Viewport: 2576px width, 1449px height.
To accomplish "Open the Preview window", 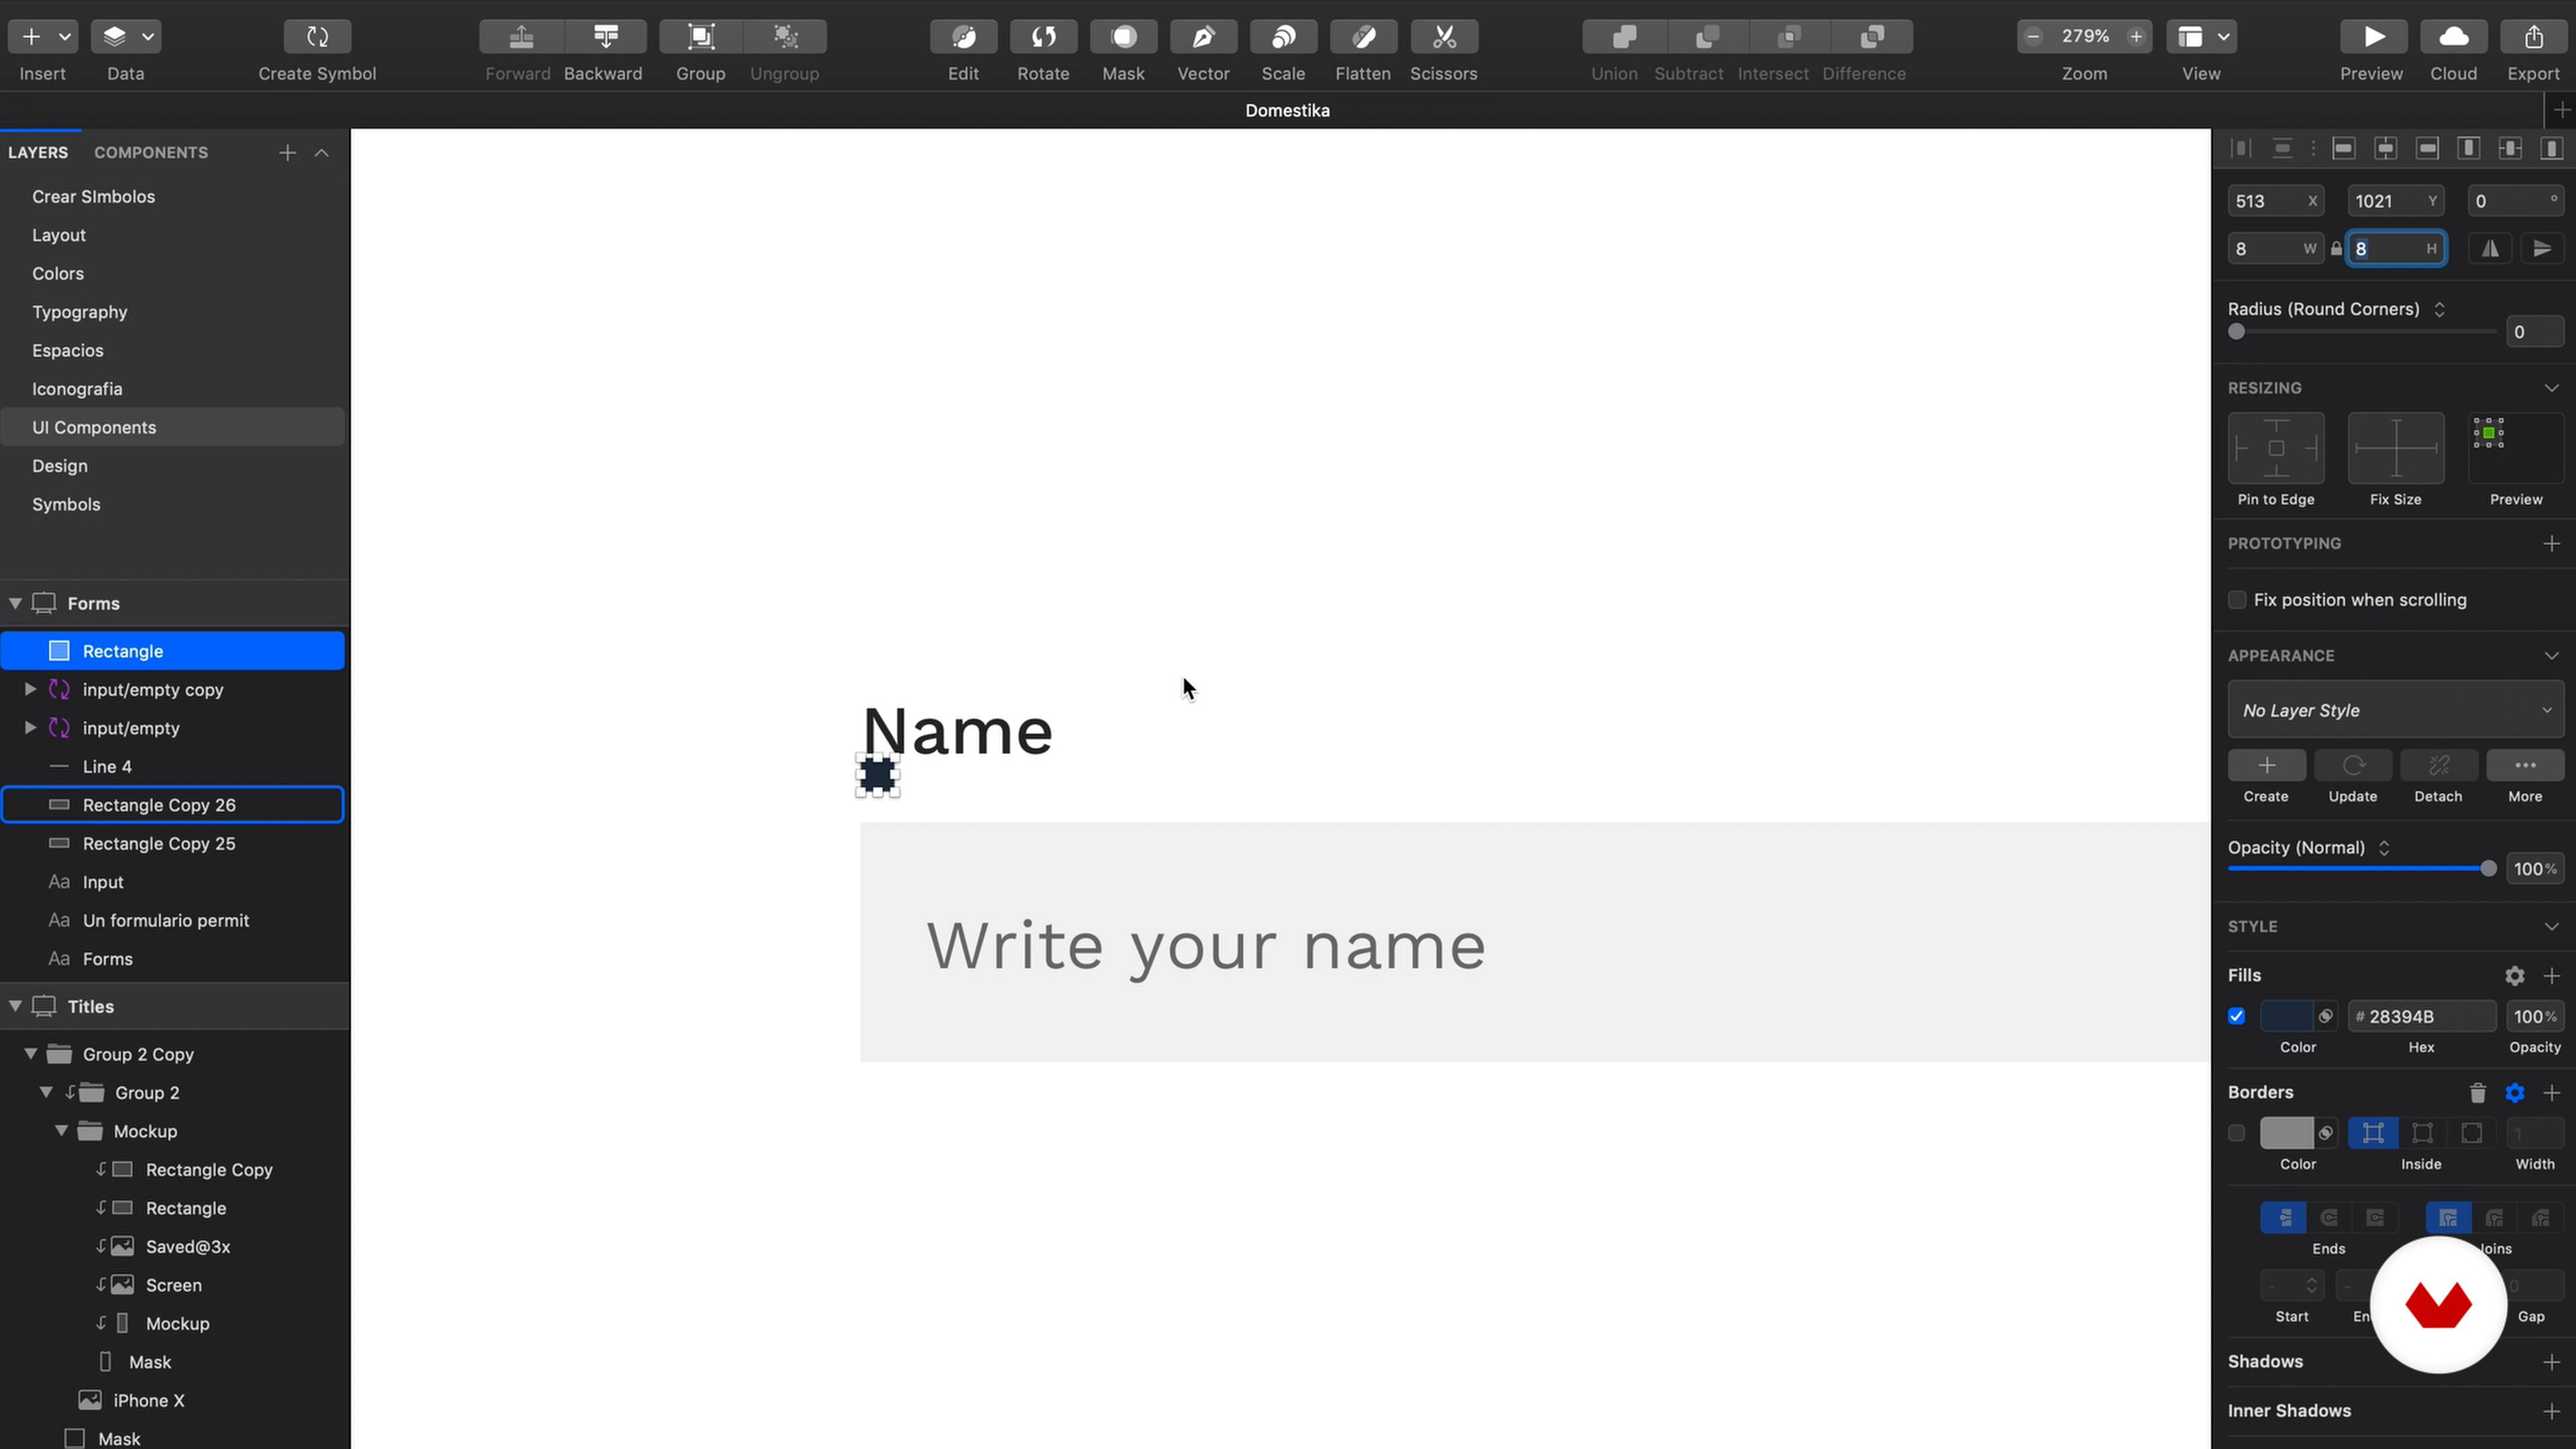I will (2373, 37).
